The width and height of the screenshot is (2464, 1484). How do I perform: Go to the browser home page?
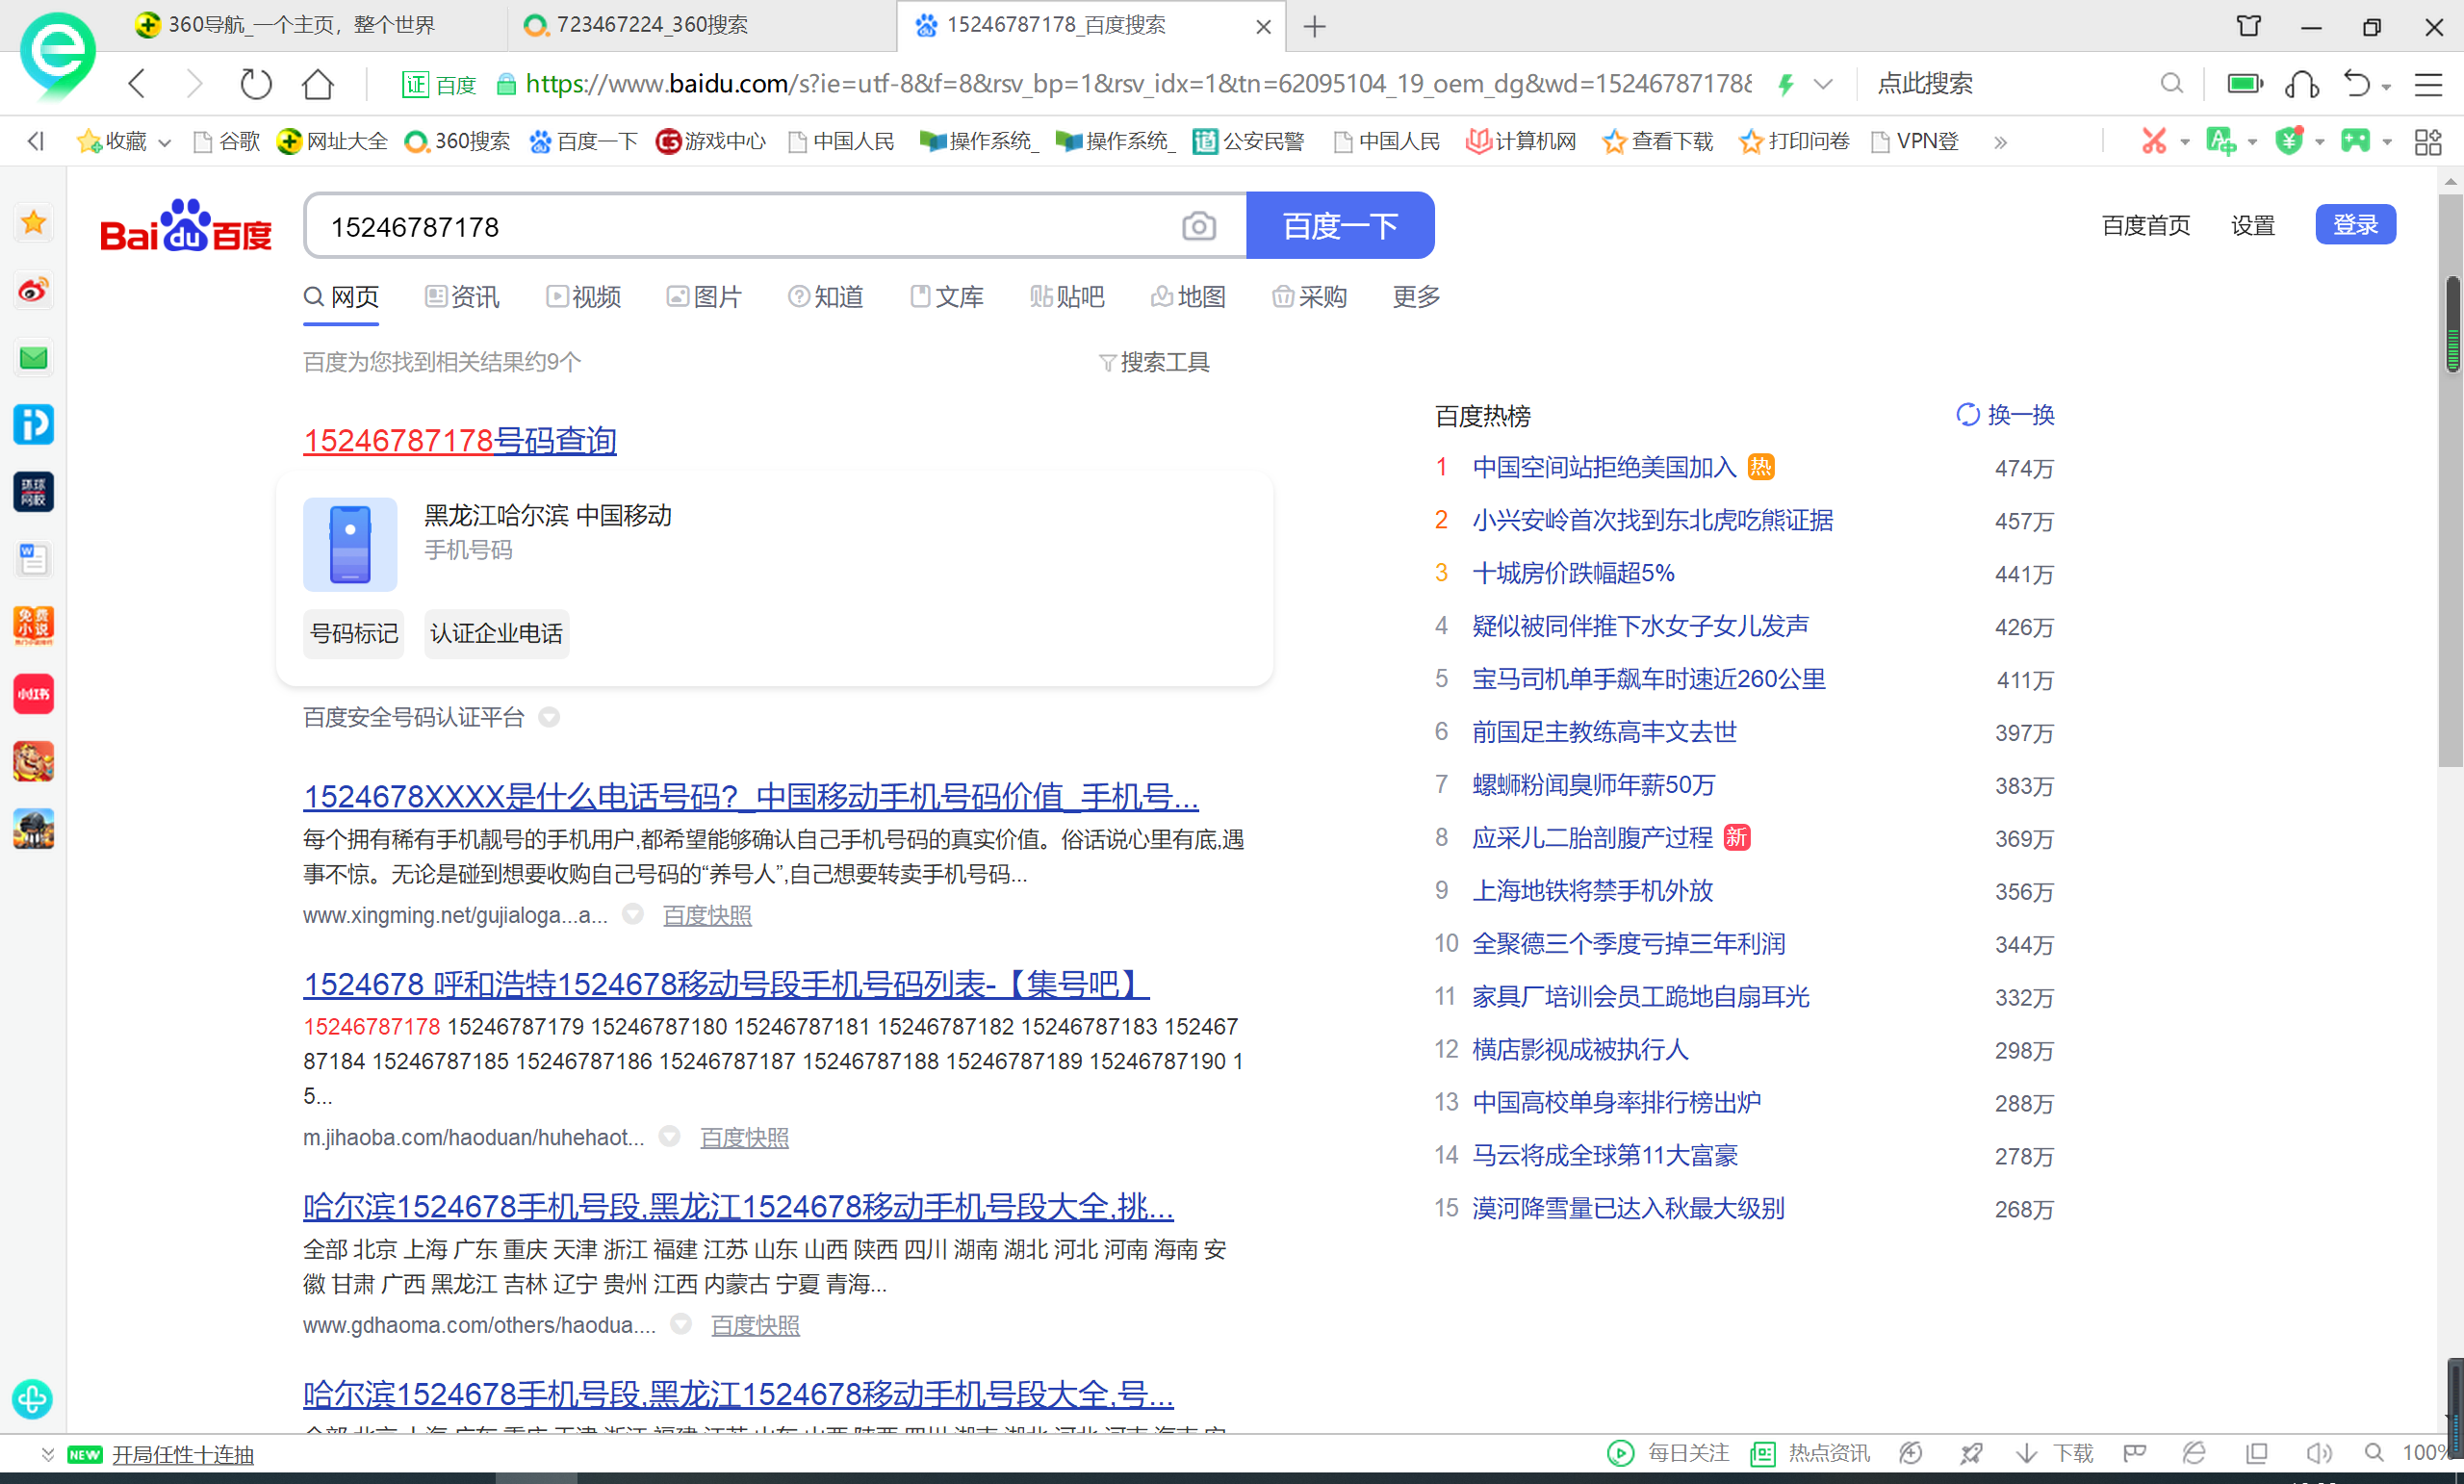(x=318, y=84)
